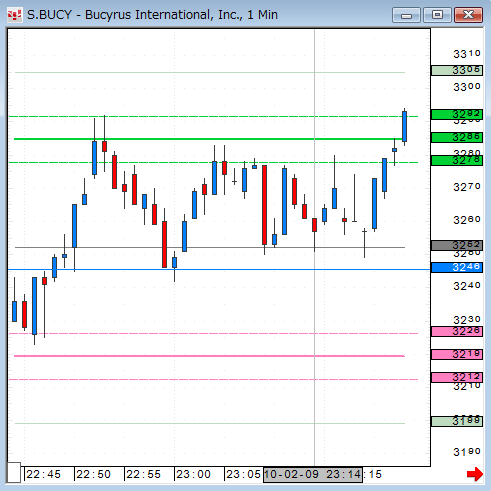Click the green 3292 price marker

click(x=457, y=115)
